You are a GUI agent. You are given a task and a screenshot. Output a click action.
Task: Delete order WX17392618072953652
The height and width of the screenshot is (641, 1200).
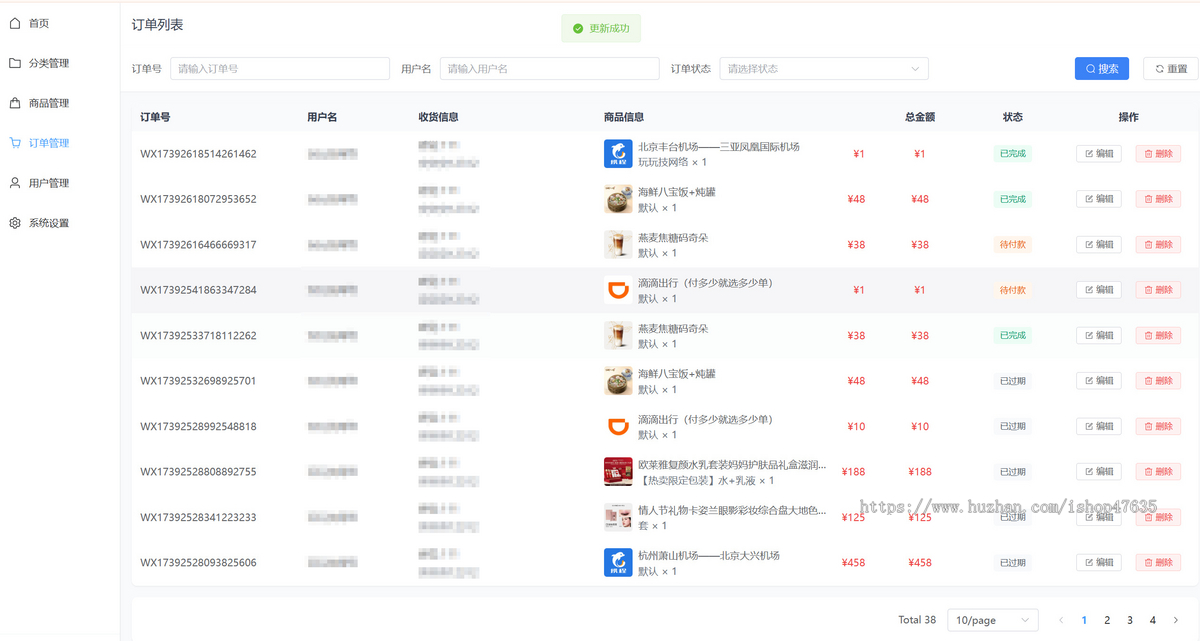(1158, 199)
